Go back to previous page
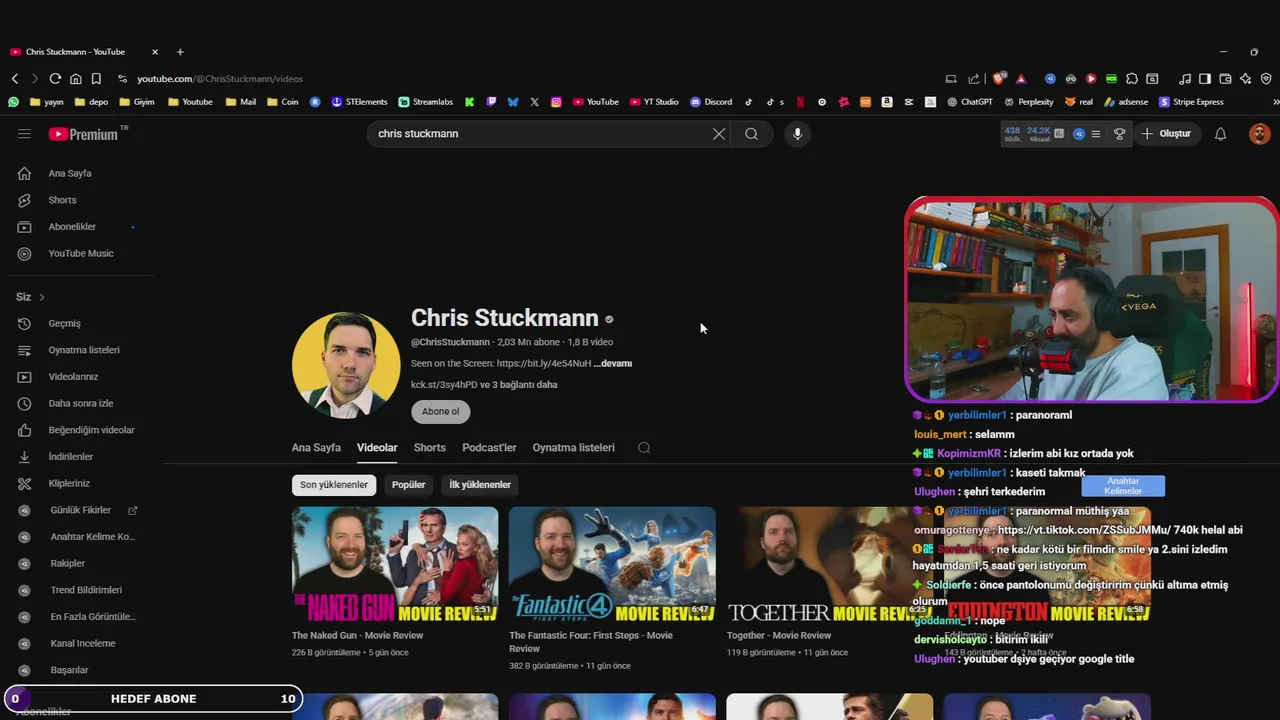The image size is (1280, 720). (x=15, y=79)
